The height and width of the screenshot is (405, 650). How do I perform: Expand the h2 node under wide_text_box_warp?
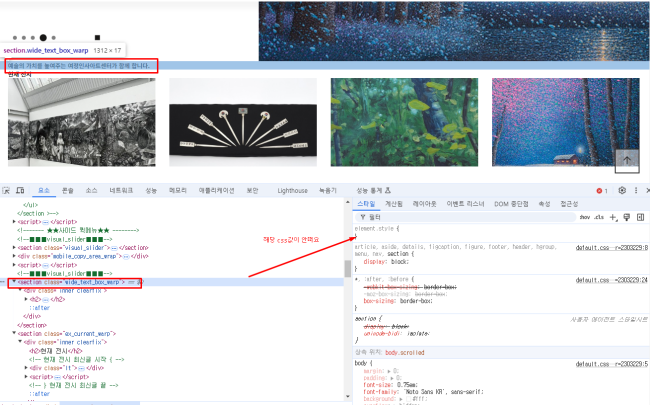26,299
